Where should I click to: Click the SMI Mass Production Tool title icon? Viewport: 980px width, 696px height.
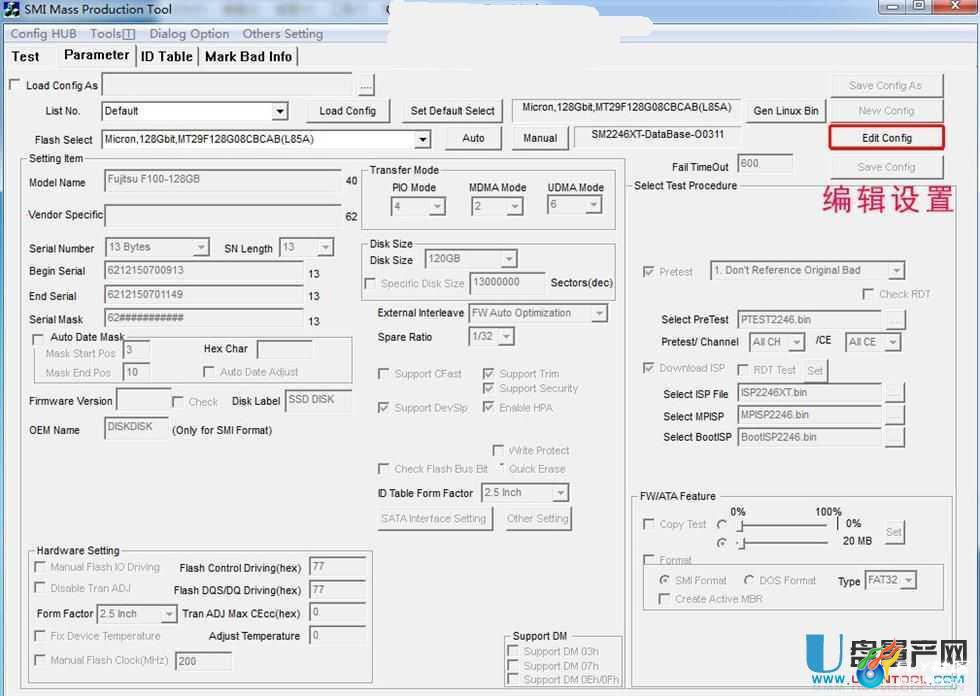point(11,9)
